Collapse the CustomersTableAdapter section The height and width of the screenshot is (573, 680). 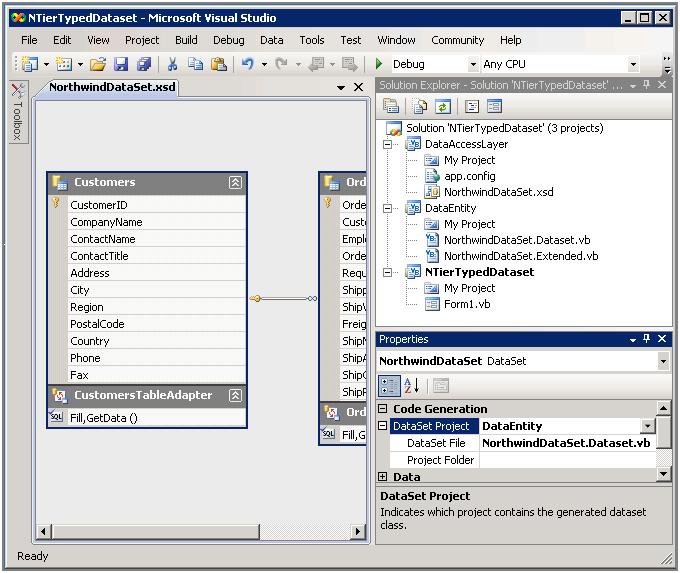[235, 395]
